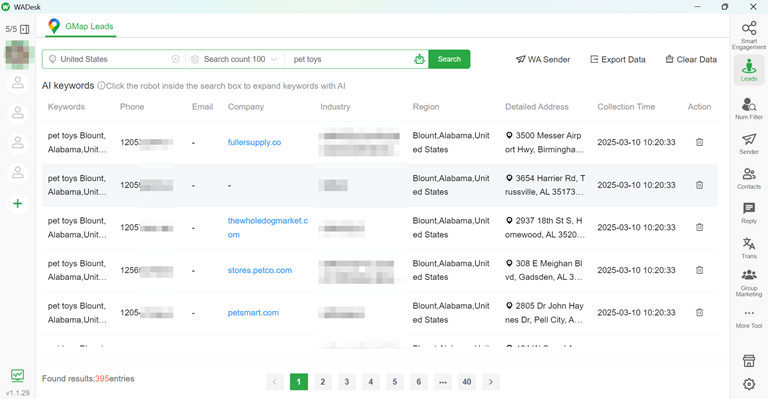Expand the Search count 100 dropdown

pyautogui.click(x=235, y=59)
